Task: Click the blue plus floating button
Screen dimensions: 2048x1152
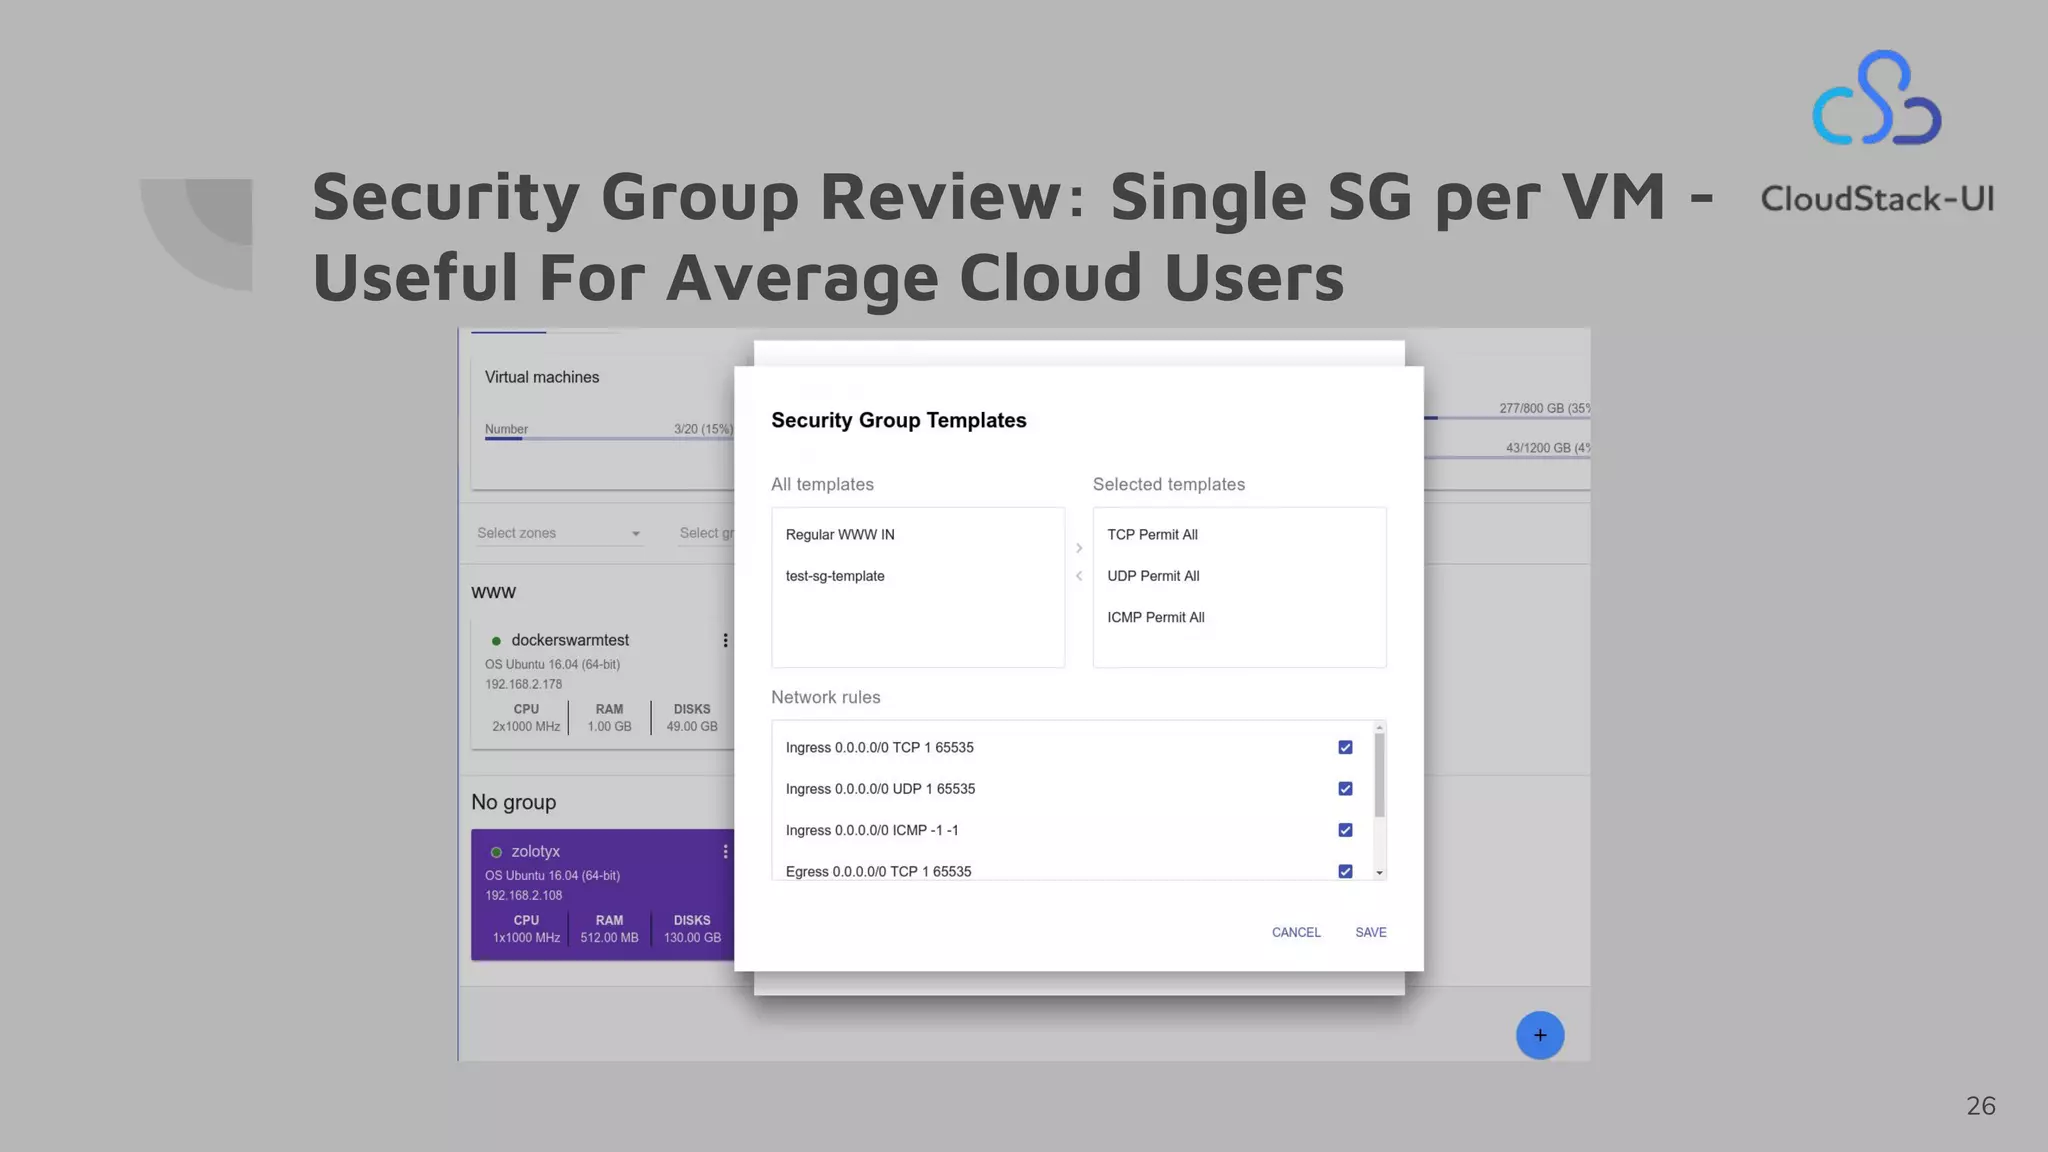Action: click(1539, 1035)
